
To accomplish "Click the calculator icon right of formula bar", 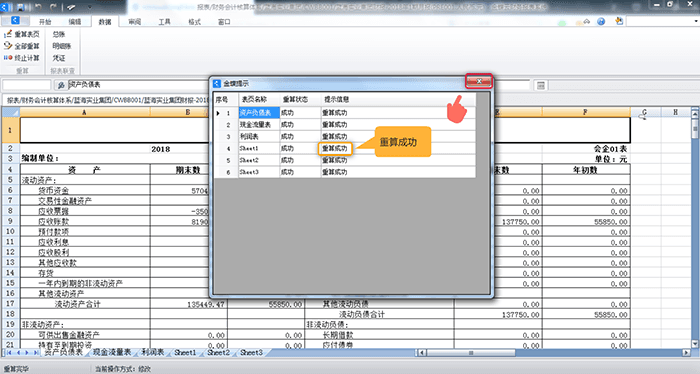I will click(541, 85).
